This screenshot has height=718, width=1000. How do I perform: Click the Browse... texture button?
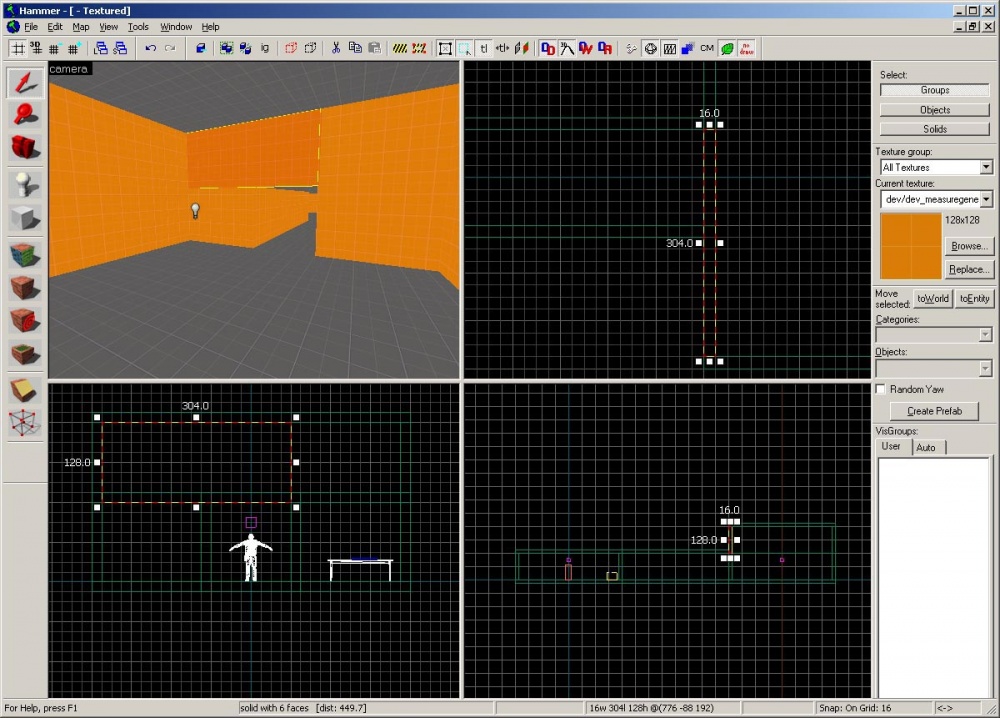[x=969, y=246]
